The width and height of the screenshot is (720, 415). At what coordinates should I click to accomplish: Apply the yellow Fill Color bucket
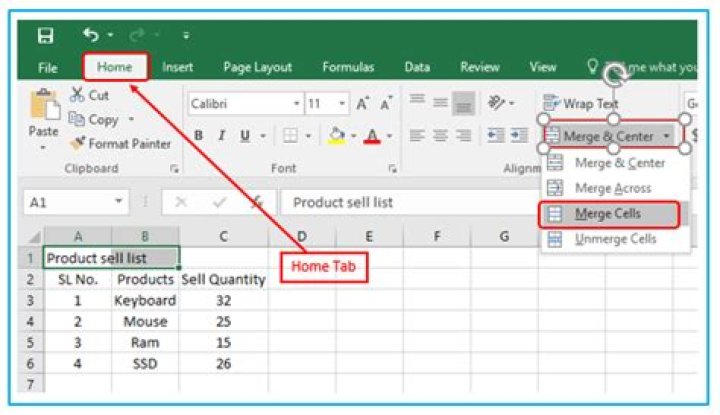(337, 136)
